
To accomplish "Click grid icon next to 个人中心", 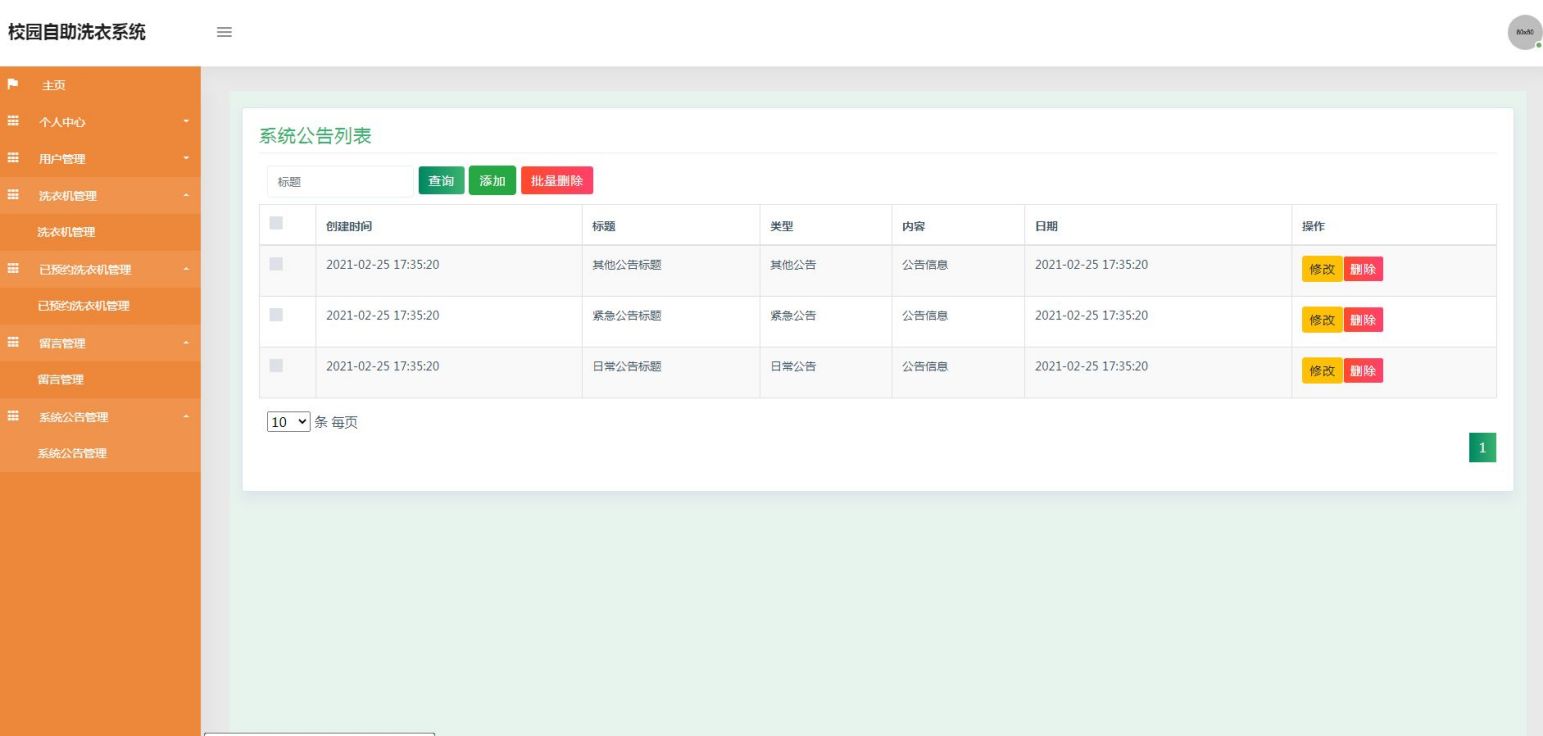I will pyautogui.click(x=13, y=122).
